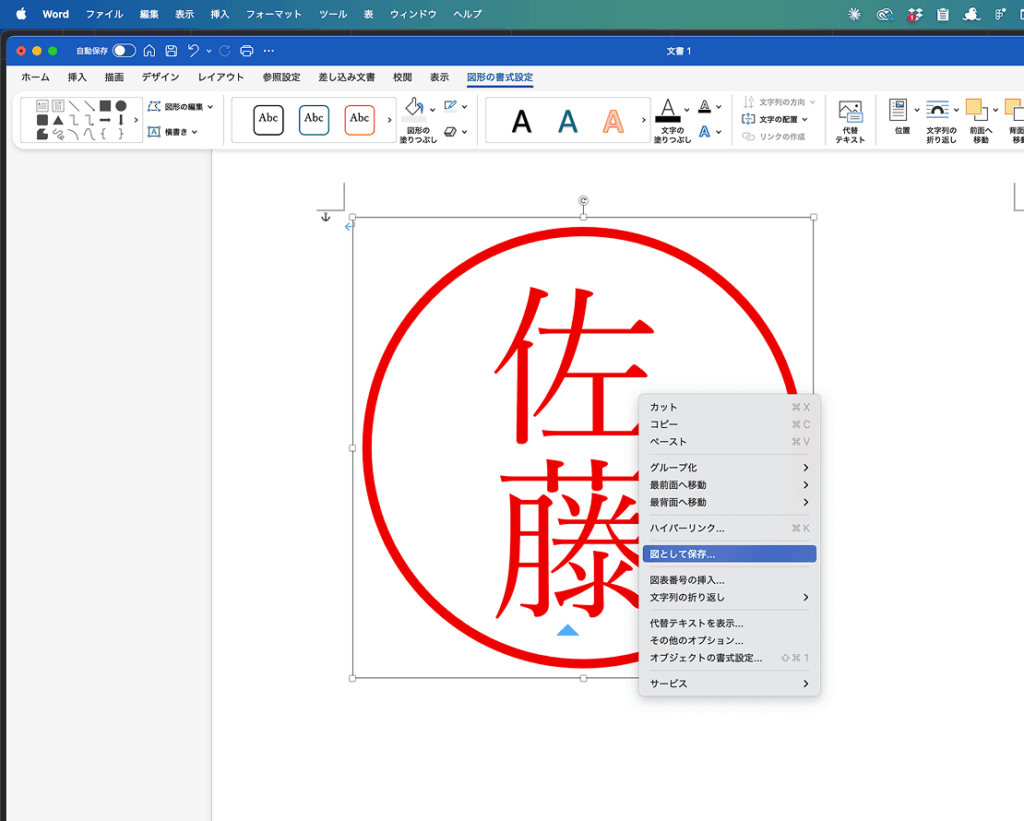This screenshot has width=1024, height=821.
Task: Click the wrap text icon
Action: (937, 110)
